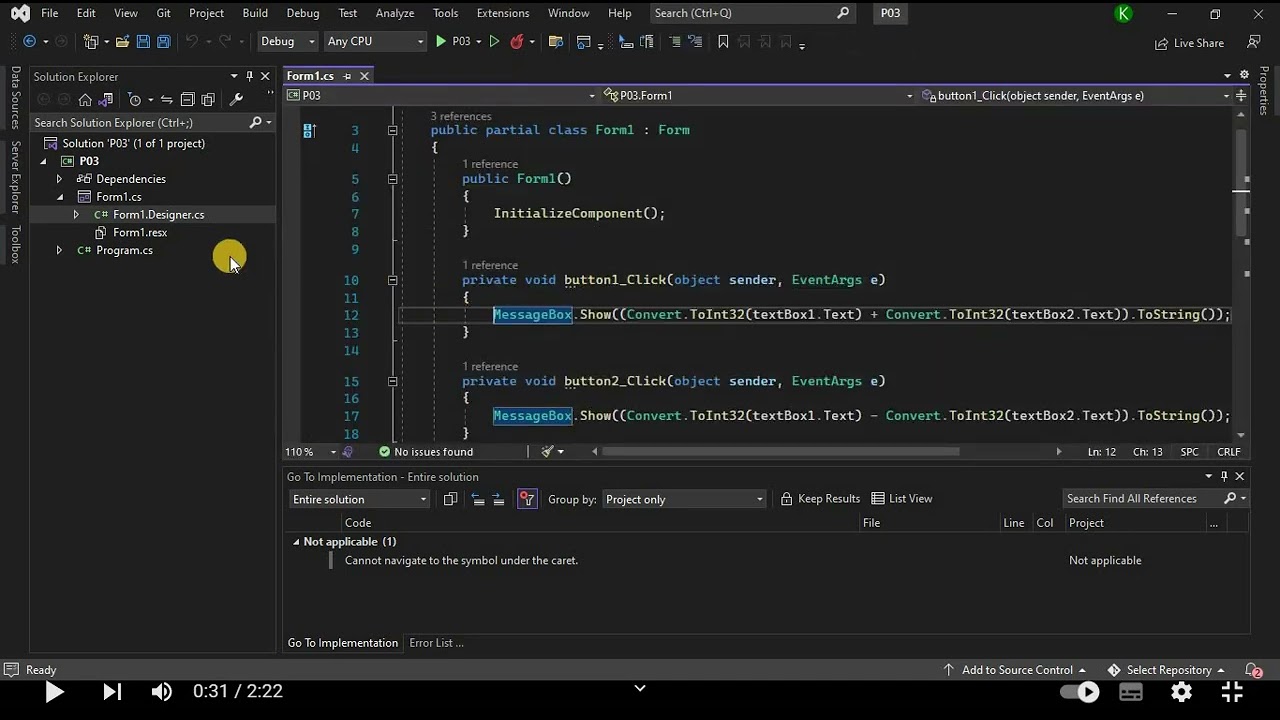Open the Entire solution scope dropdown

click(x=359, y=499)
